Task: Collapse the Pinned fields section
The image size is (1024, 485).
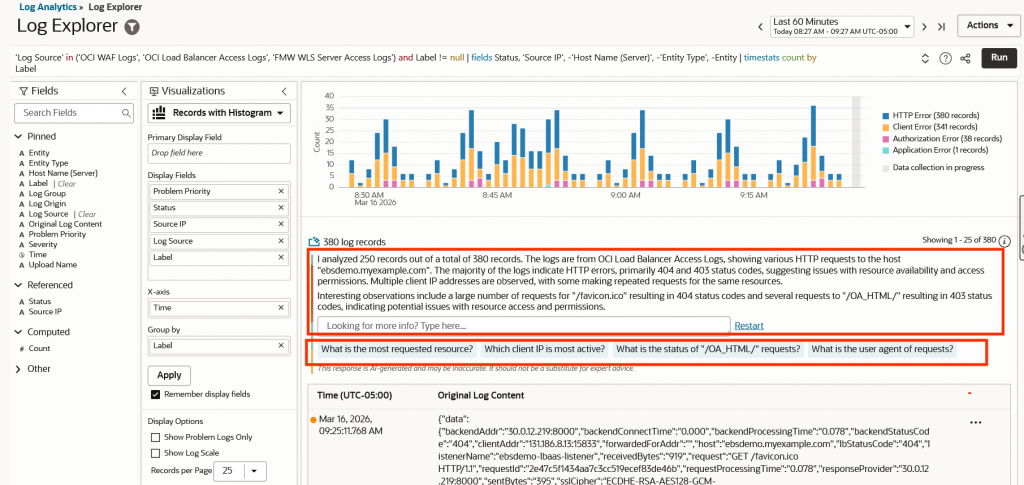Action: click(18, 136)
